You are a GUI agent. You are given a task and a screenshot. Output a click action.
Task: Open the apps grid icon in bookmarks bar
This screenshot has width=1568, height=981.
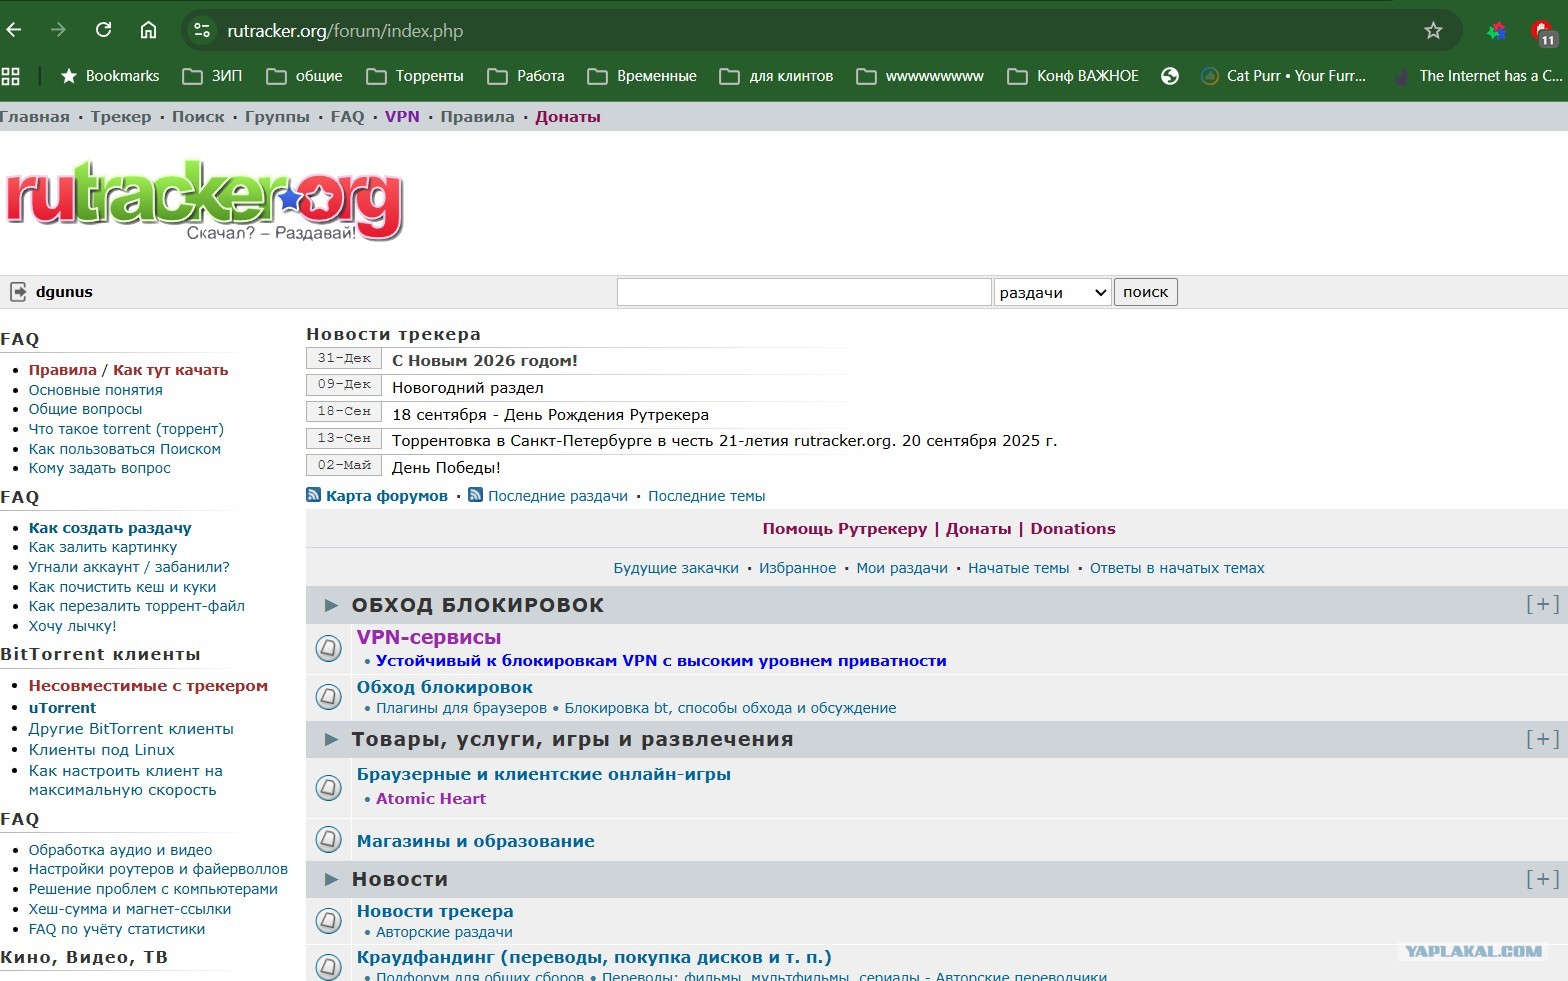pyautogui.click(x=11, y=76)
